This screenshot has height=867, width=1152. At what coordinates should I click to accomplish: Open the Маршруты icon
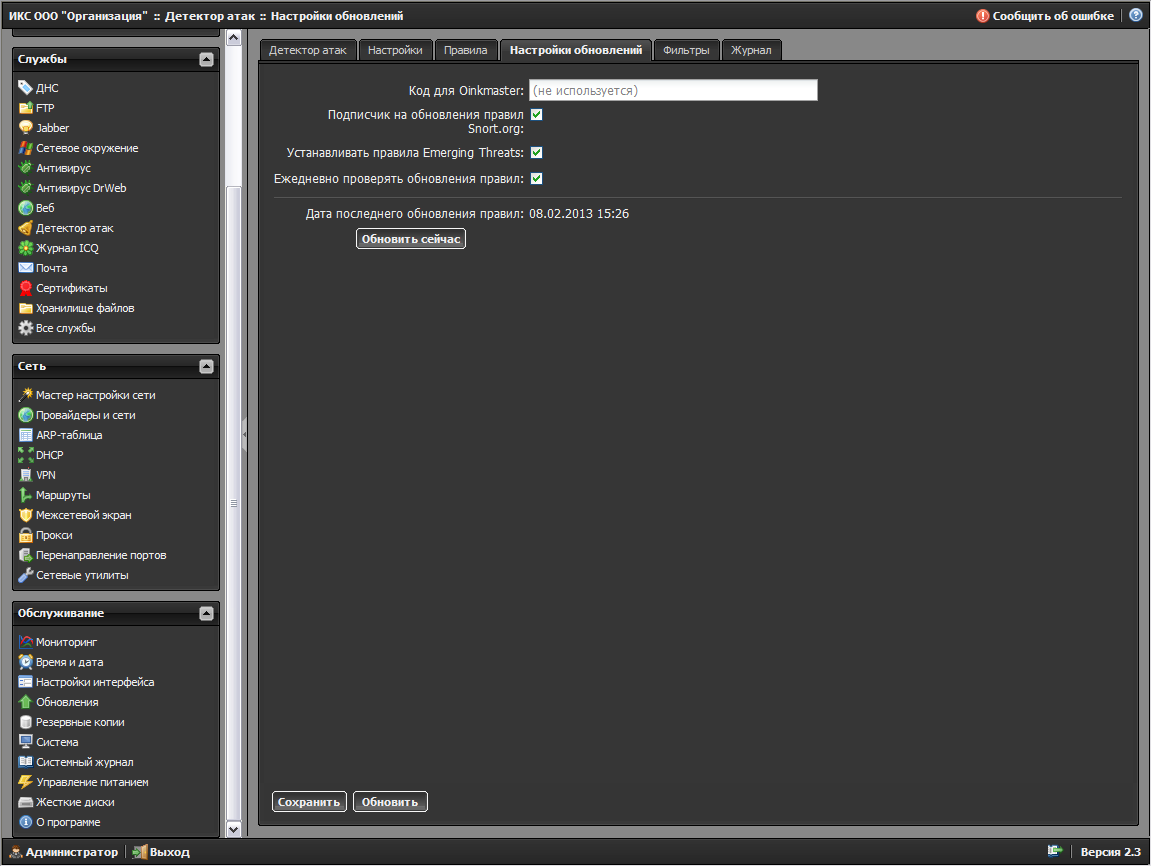(26, 495)
